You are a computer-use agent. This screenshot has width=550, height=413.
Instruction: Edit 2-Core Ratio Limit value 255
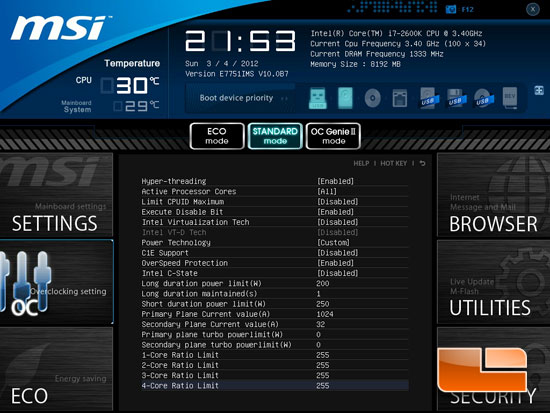[x=323, y=365]
